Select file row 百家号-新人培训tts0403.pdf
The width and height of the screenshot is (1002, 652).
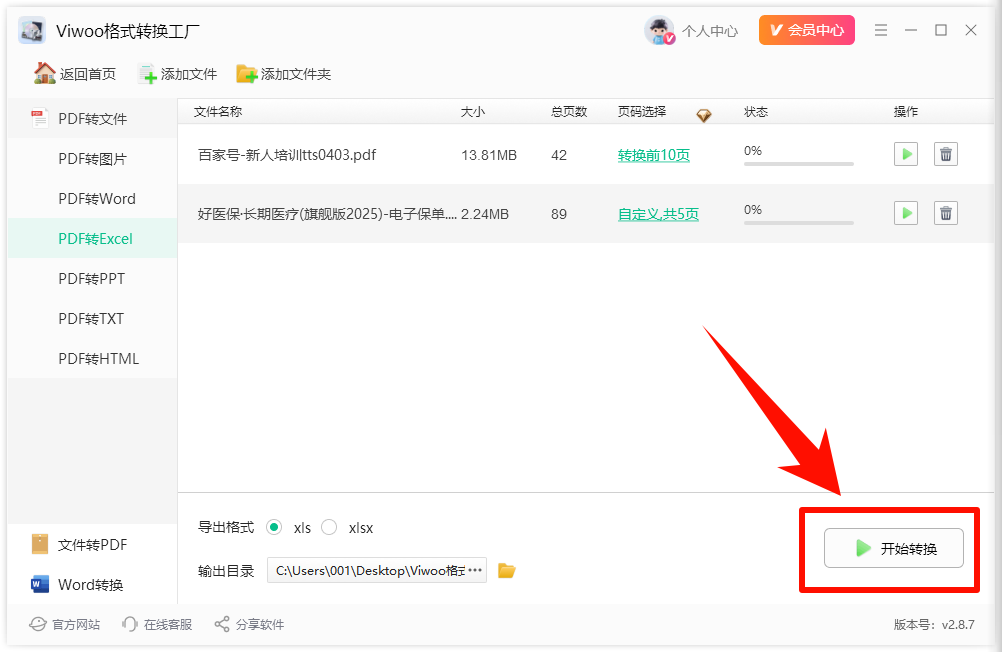(x=585, y=155)
